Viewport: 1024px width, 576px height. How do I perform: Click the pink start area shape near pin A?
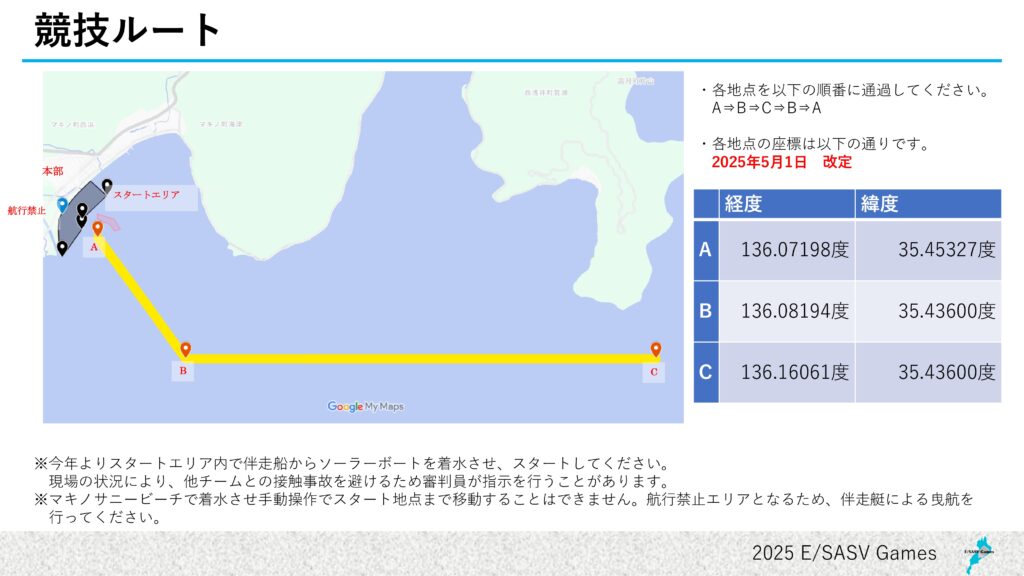(x=109, y=221)
